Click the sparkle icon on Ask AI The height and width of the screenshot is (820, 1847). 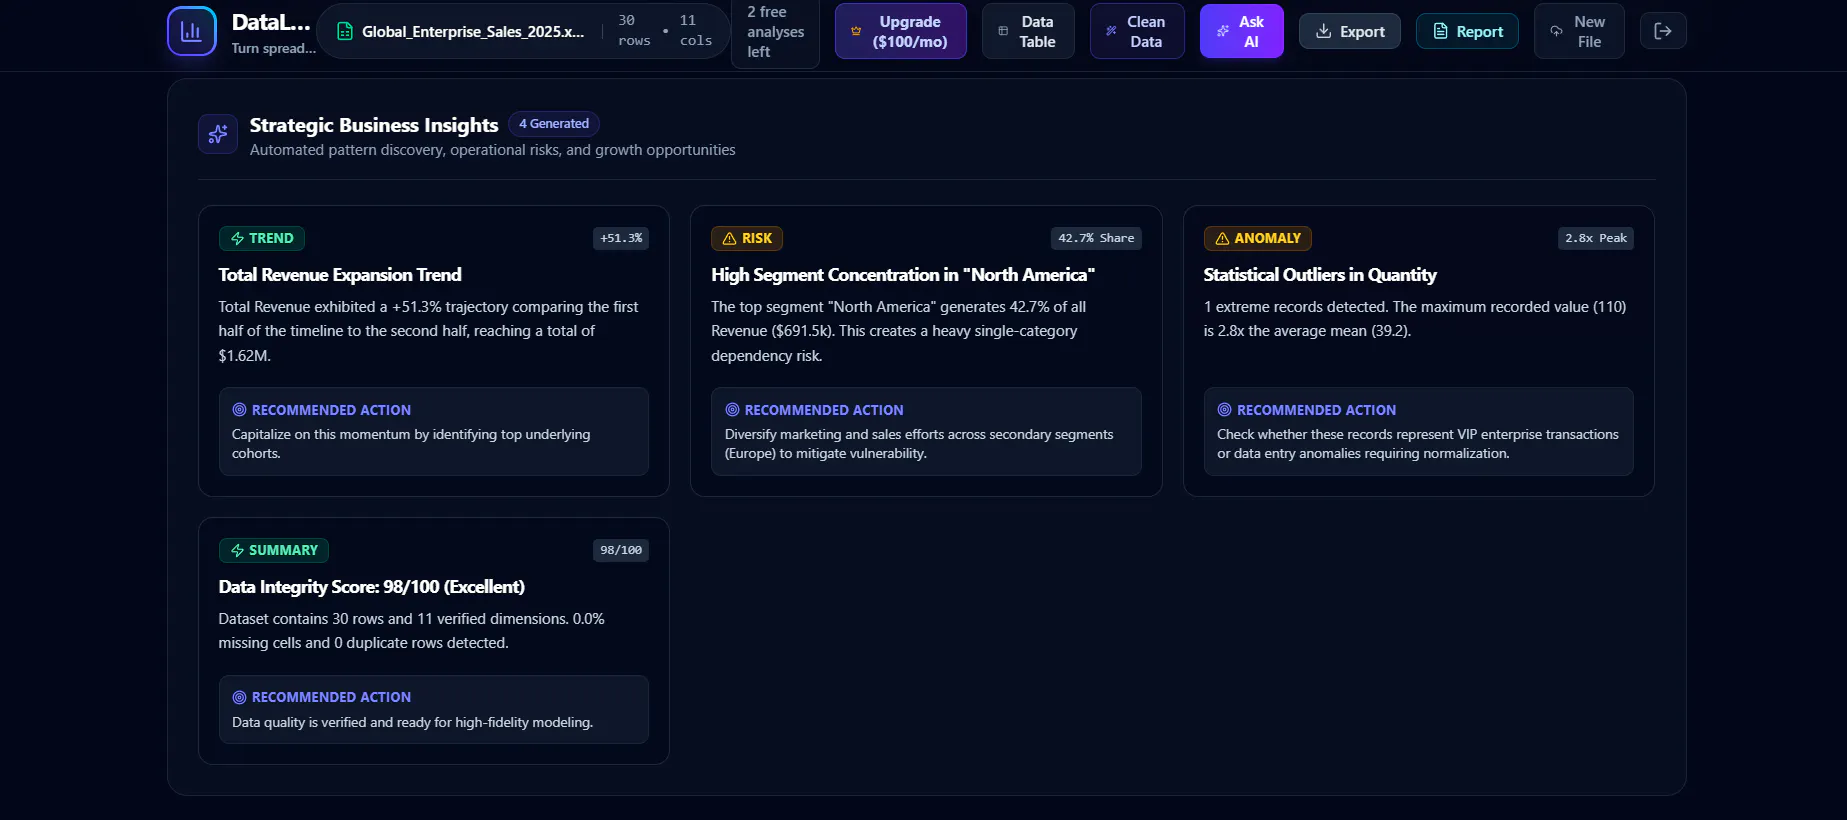pos(1222,31)
